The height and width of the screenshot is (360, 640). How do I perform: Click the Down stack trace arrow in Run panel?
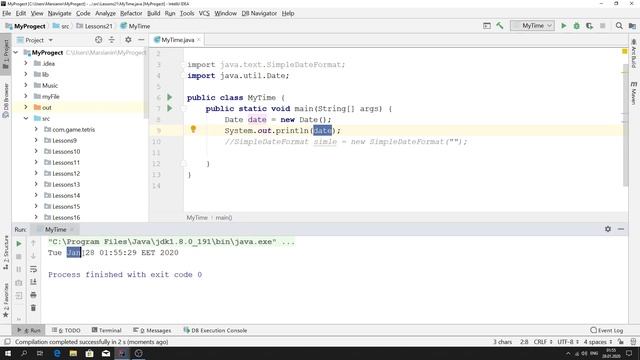[33, 256]
